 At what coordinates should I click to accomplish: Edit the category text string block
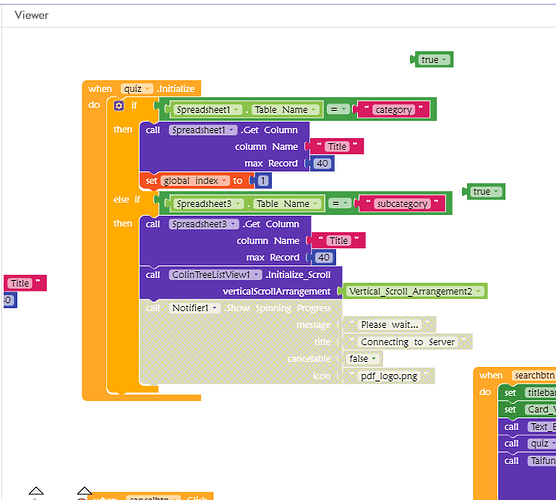click(394, 110)
